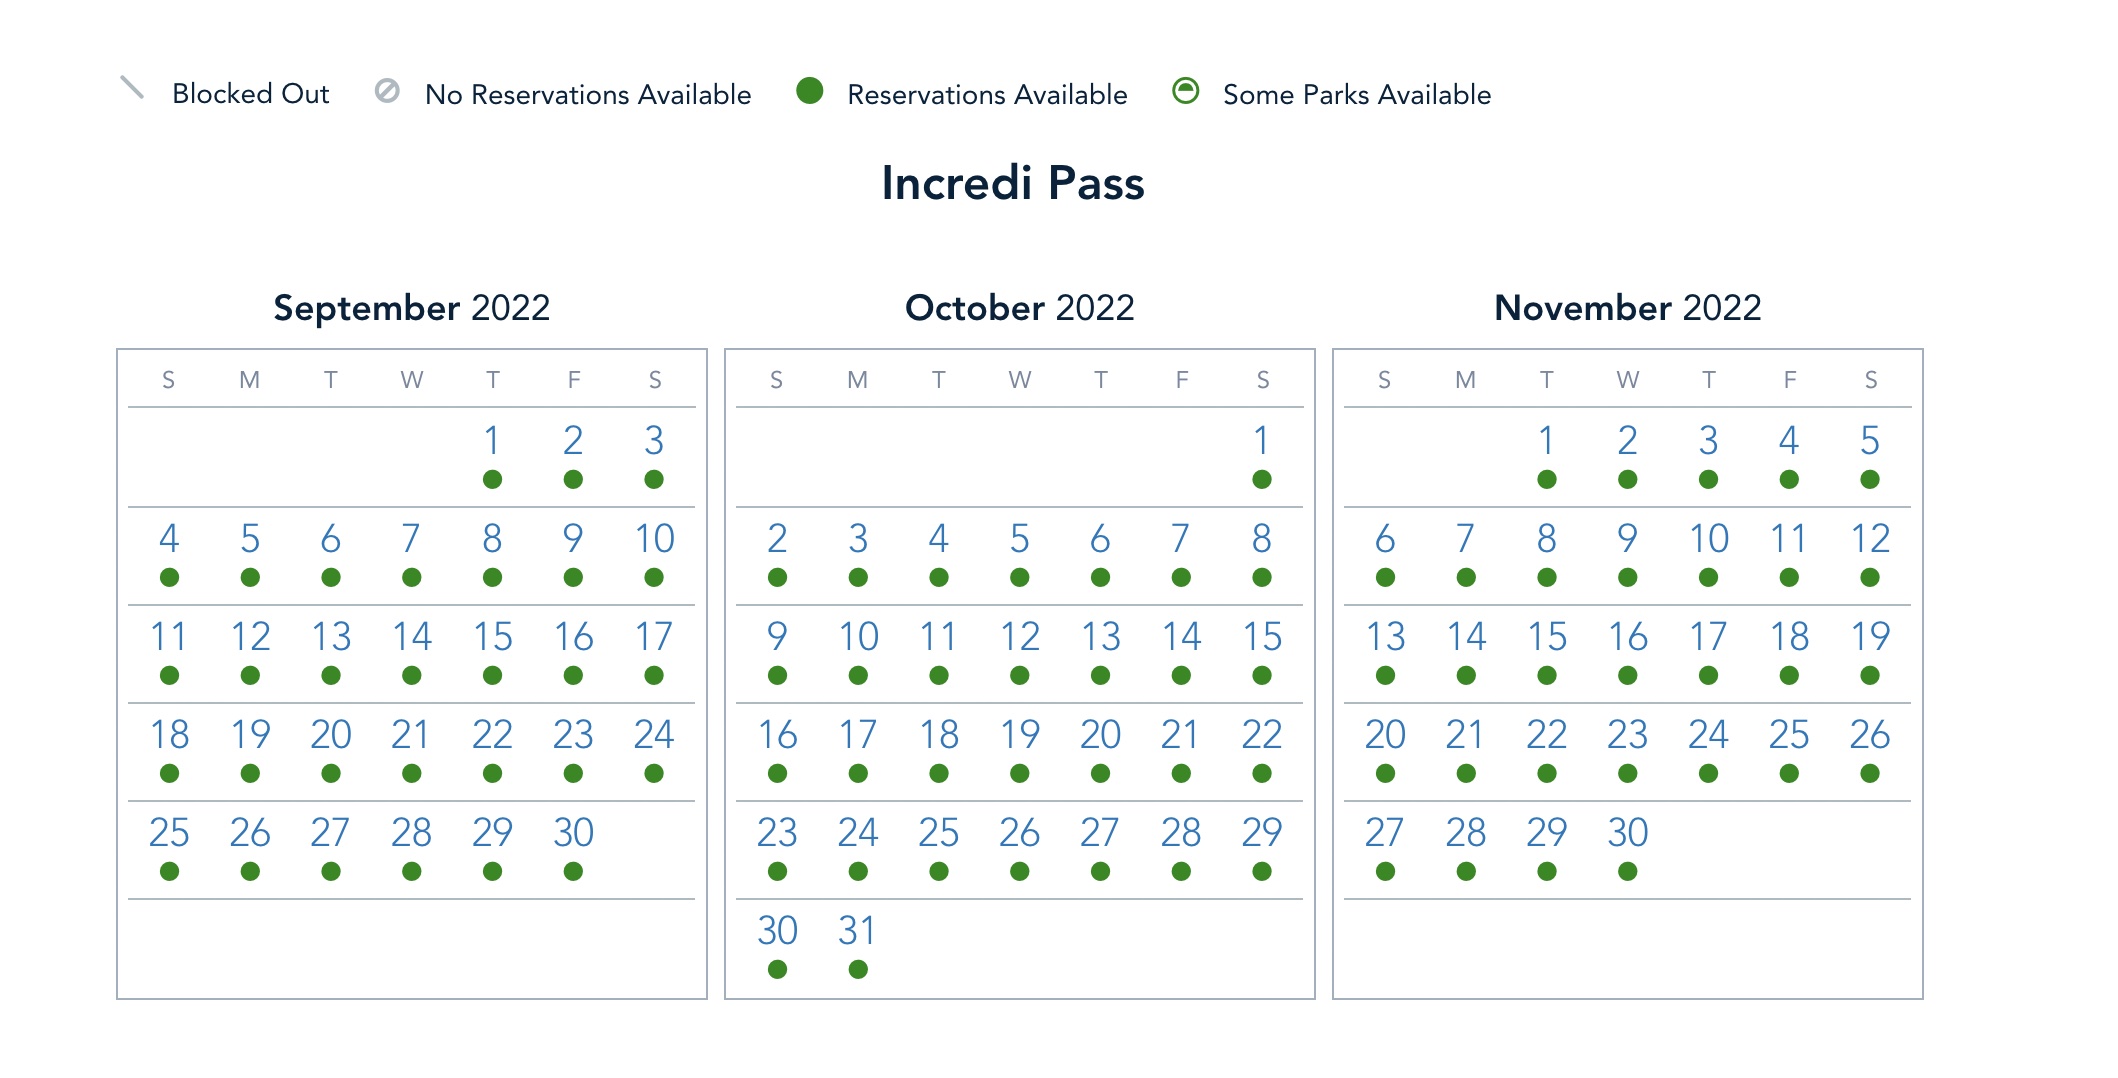Select September 4 date
The width and height of the screenshot is (2118, 1078).
(169, 539)
